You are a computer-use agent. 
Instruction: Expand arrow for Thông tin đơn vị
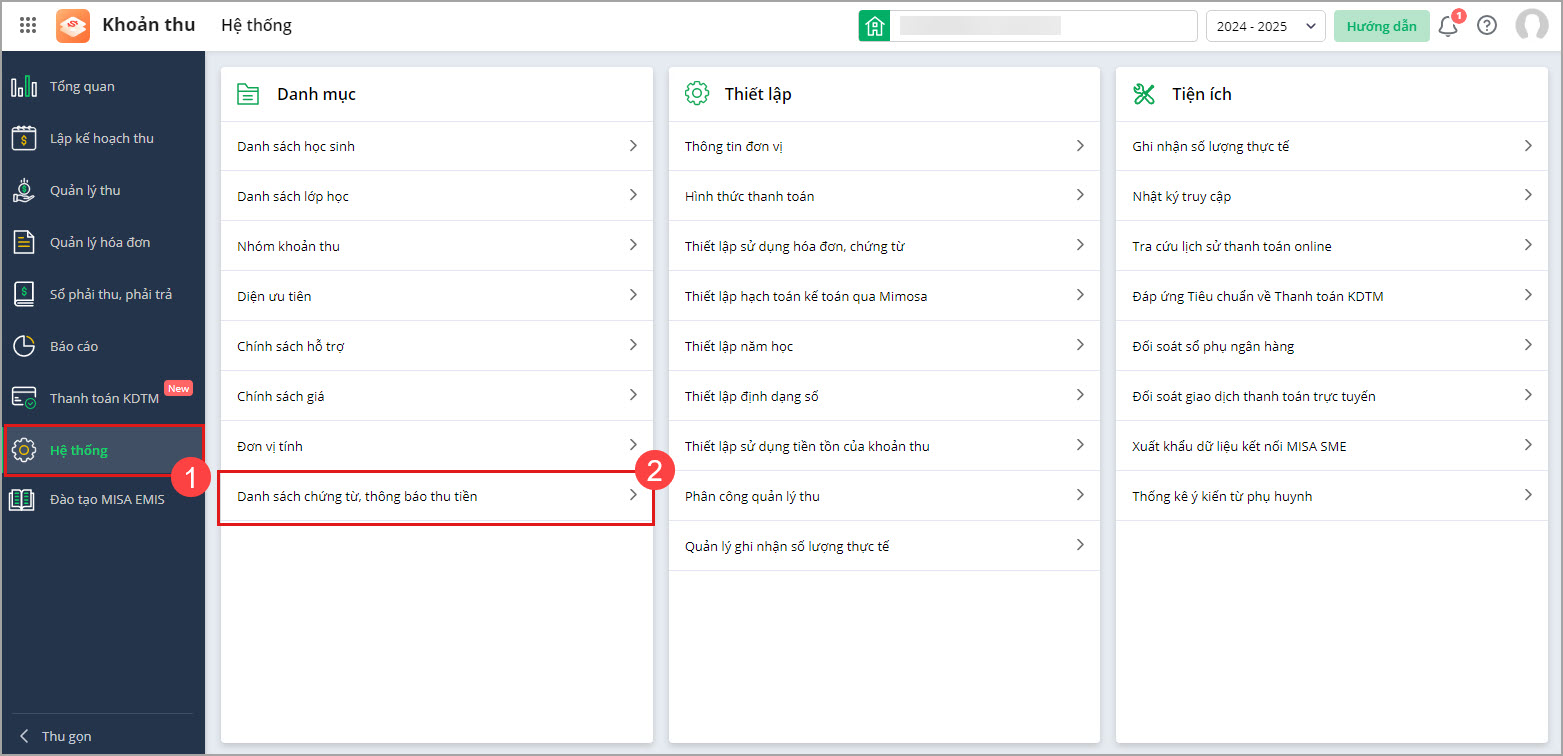coord(1080,146)
